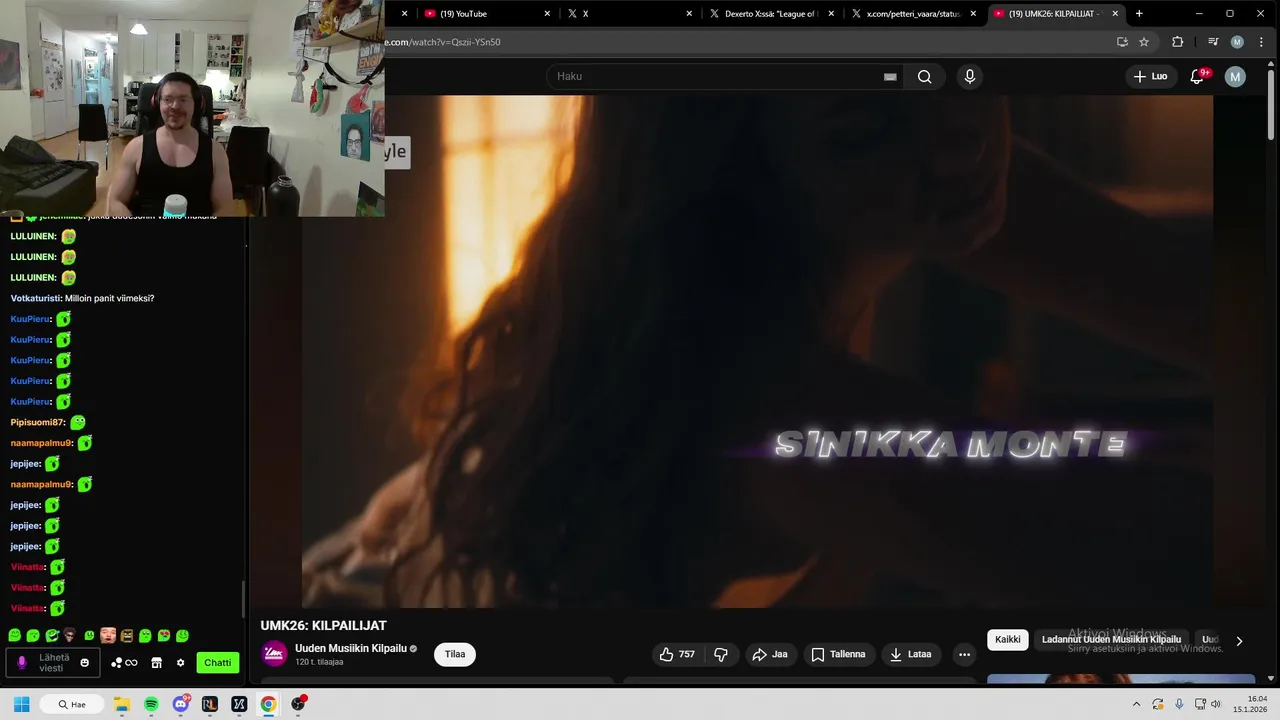This screenshot has height=720, width=1280.
Task: Open Discord from the taskbar
Action: click(x=180, y=704)
